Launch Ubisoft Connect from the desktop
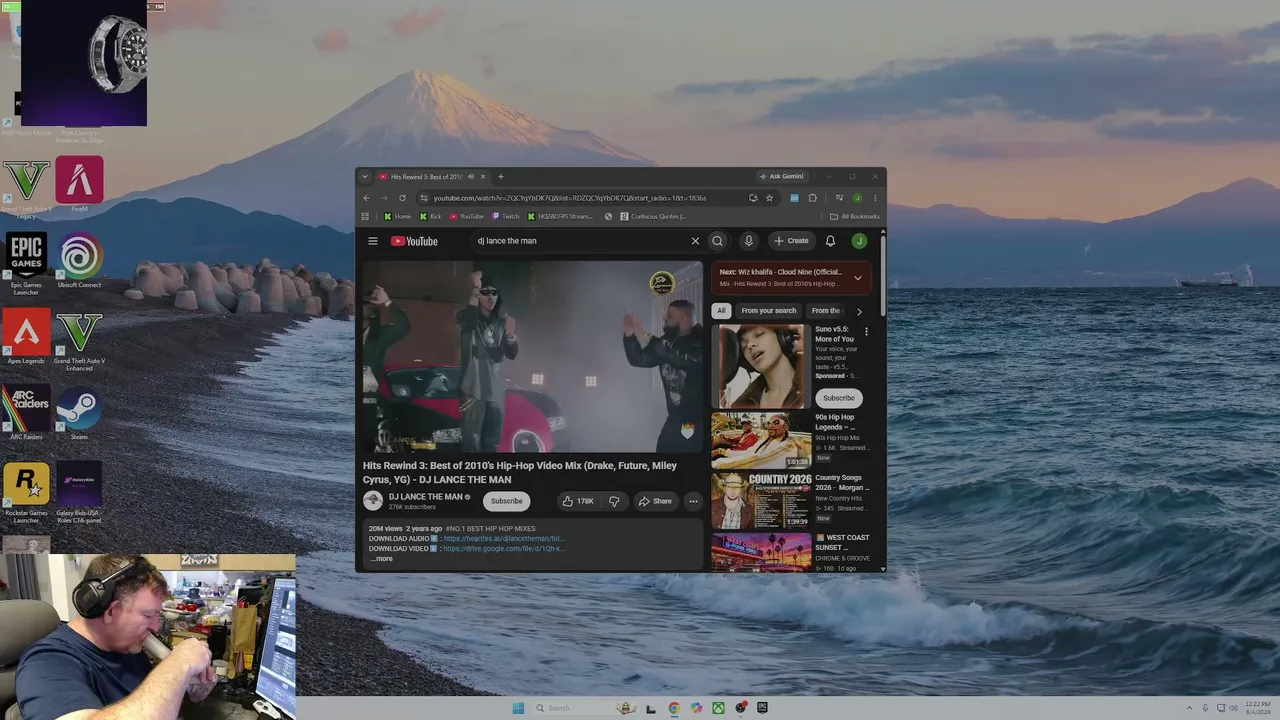The width and height of the screenshot is (1280, 720). 79,261
